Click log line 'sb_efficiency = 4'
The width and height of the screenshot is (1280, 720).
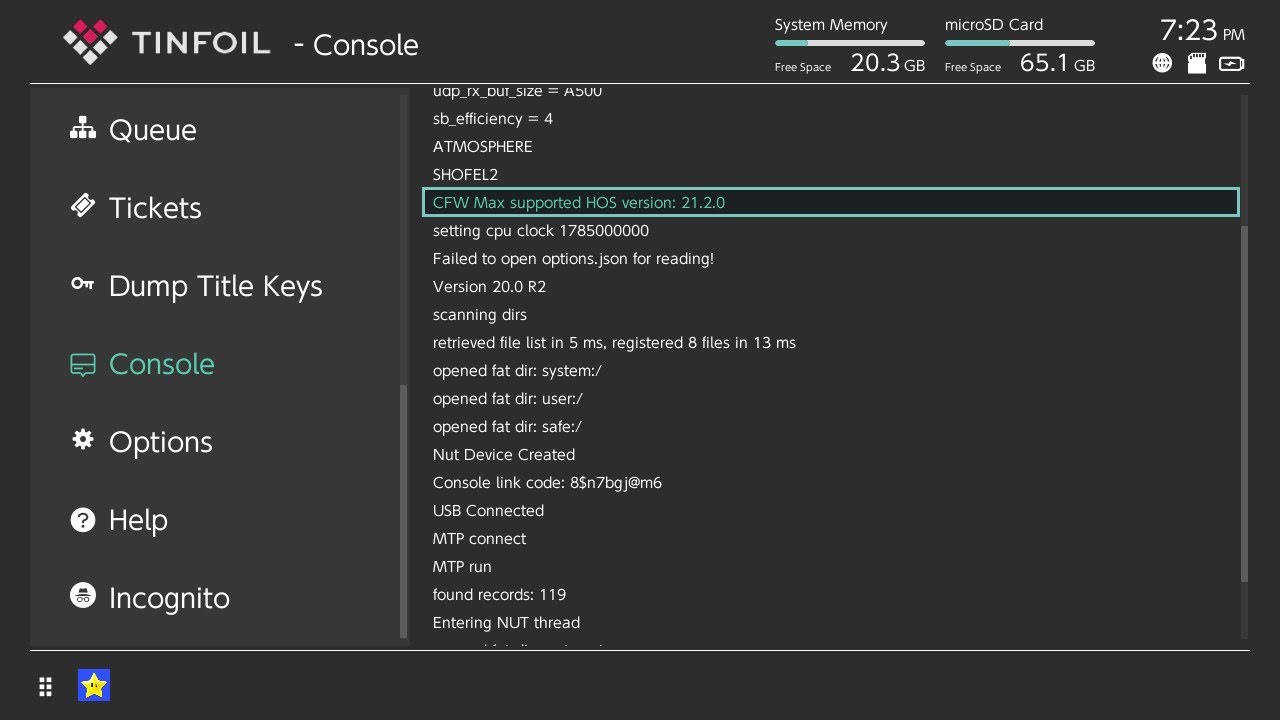point(493,118)
